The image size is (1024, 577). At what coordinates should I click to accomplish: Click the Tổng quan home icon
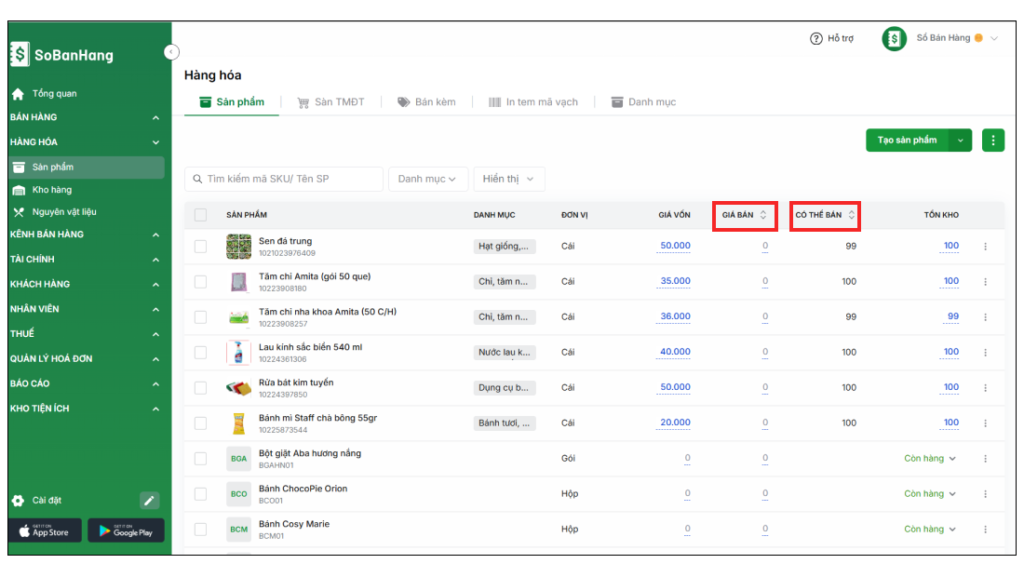coord(18,94)
